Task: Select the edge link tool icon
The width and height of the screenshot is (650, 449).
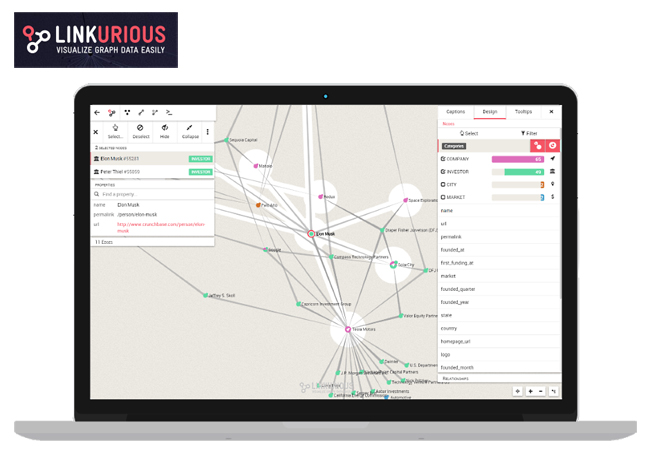Action: (x=141, y=112)
